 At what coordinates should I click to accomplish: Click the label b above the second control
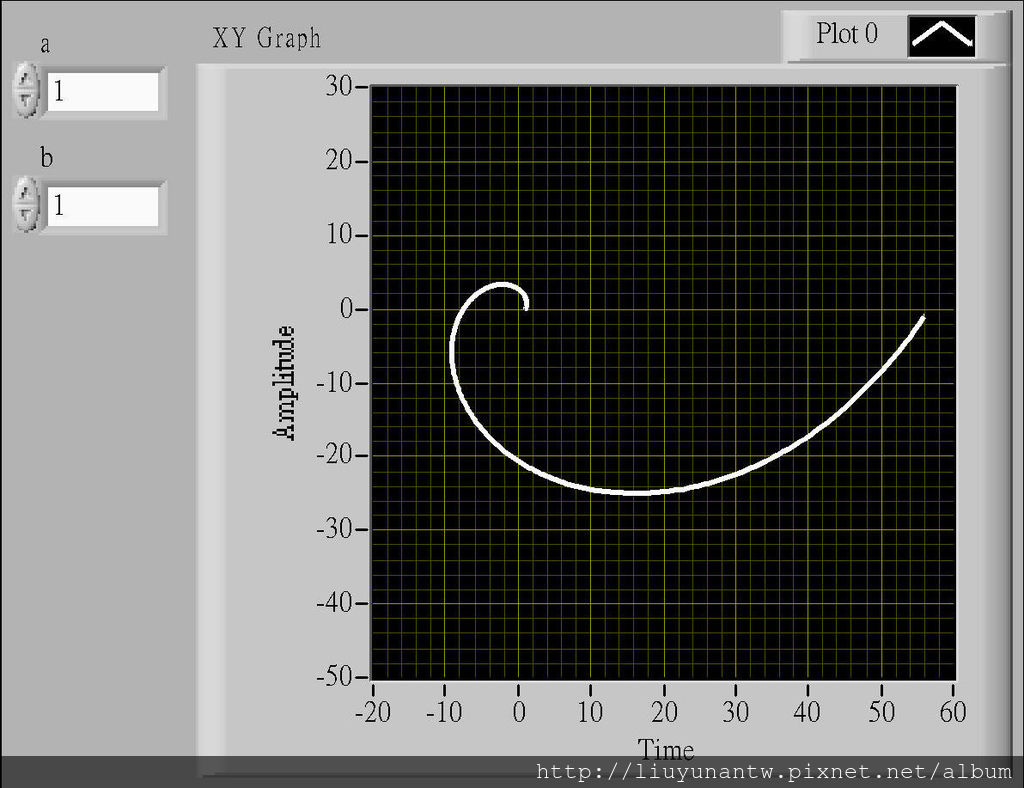point(46,157)
